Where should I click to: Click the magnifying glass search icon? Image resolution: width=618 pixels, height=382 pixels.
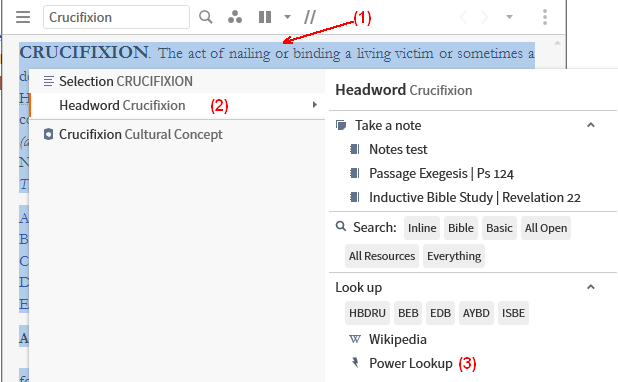click(206, 17)
